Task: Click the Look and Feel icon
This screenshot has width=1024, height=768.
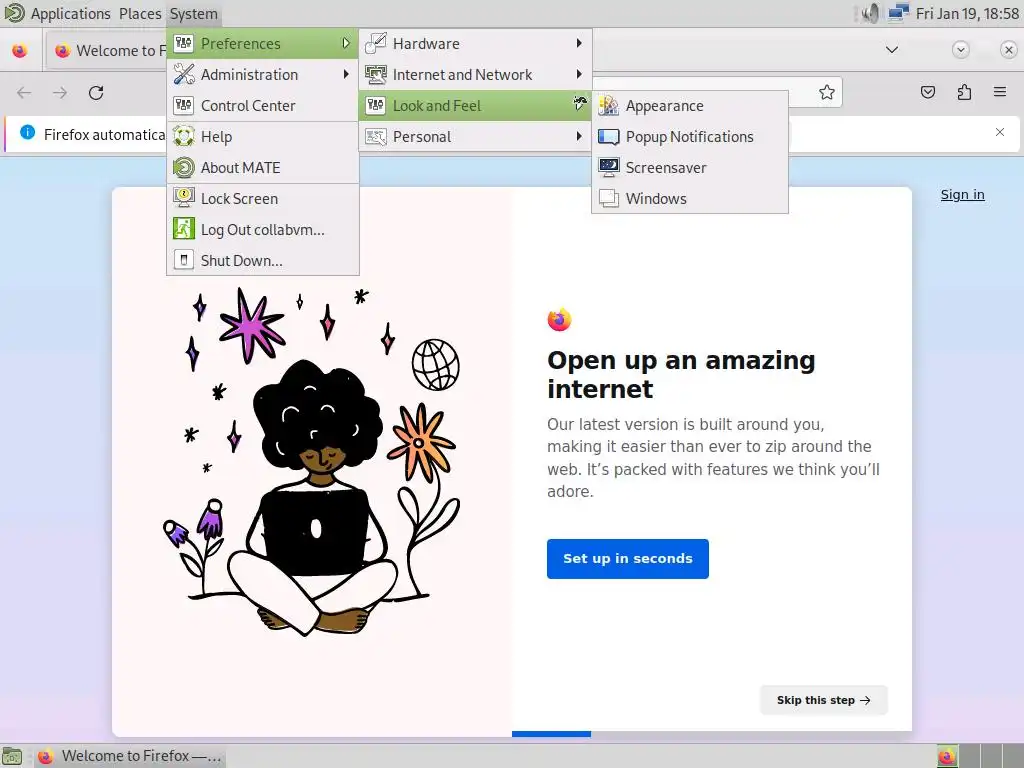Action: tap(376, 106)
